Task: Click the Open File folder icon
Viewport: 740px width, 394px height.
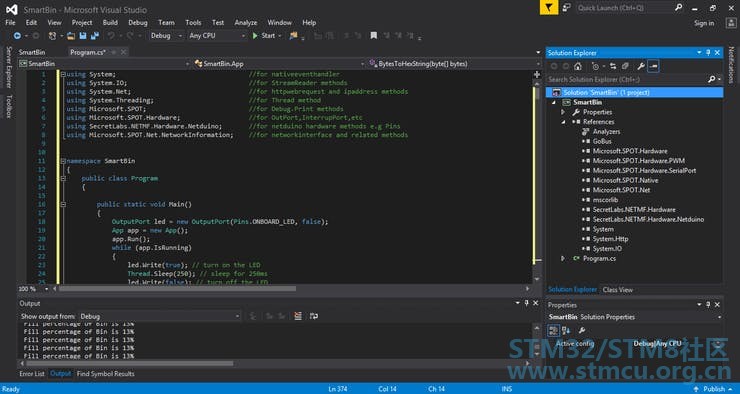Action: pos(71,36)
